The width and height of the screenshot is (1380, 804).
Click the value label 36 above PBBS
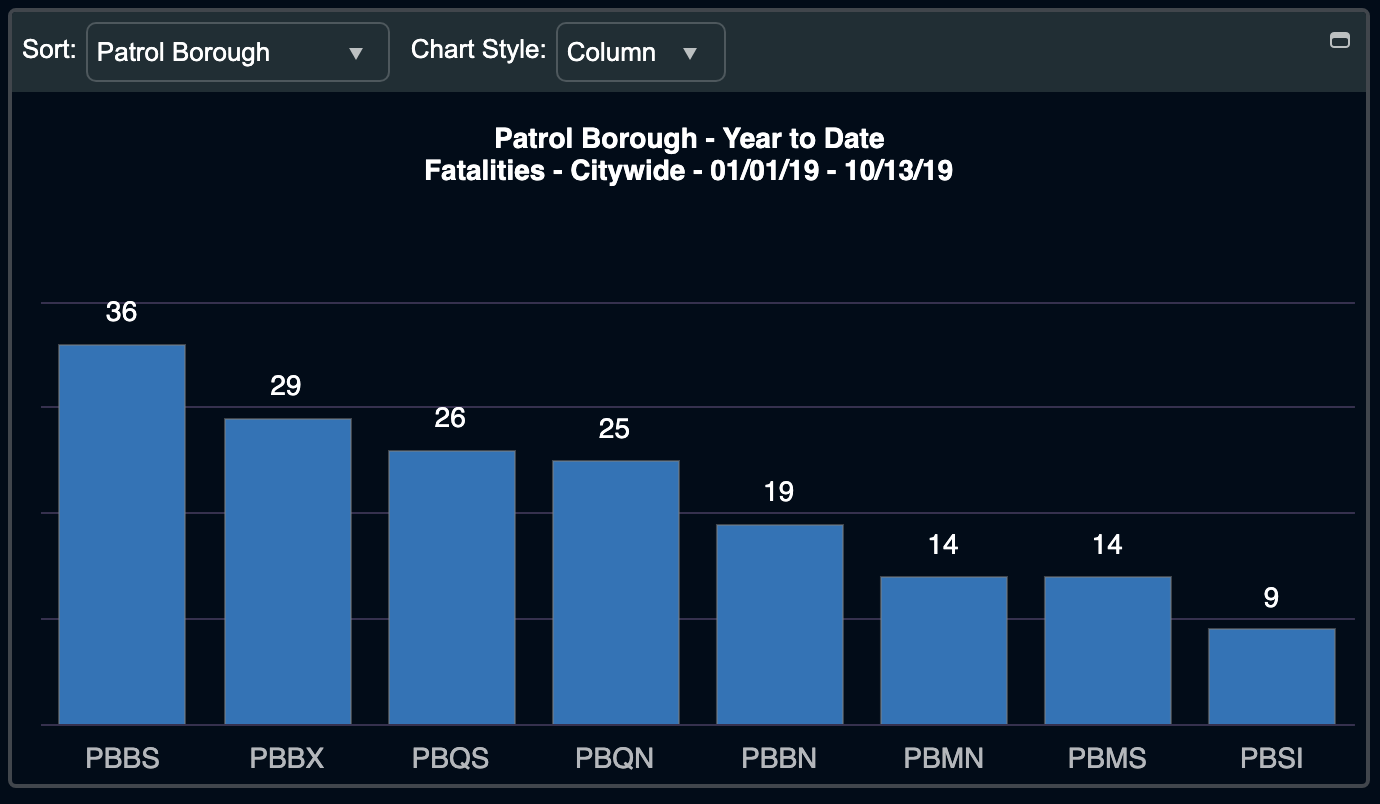click(x=122, y=312)
